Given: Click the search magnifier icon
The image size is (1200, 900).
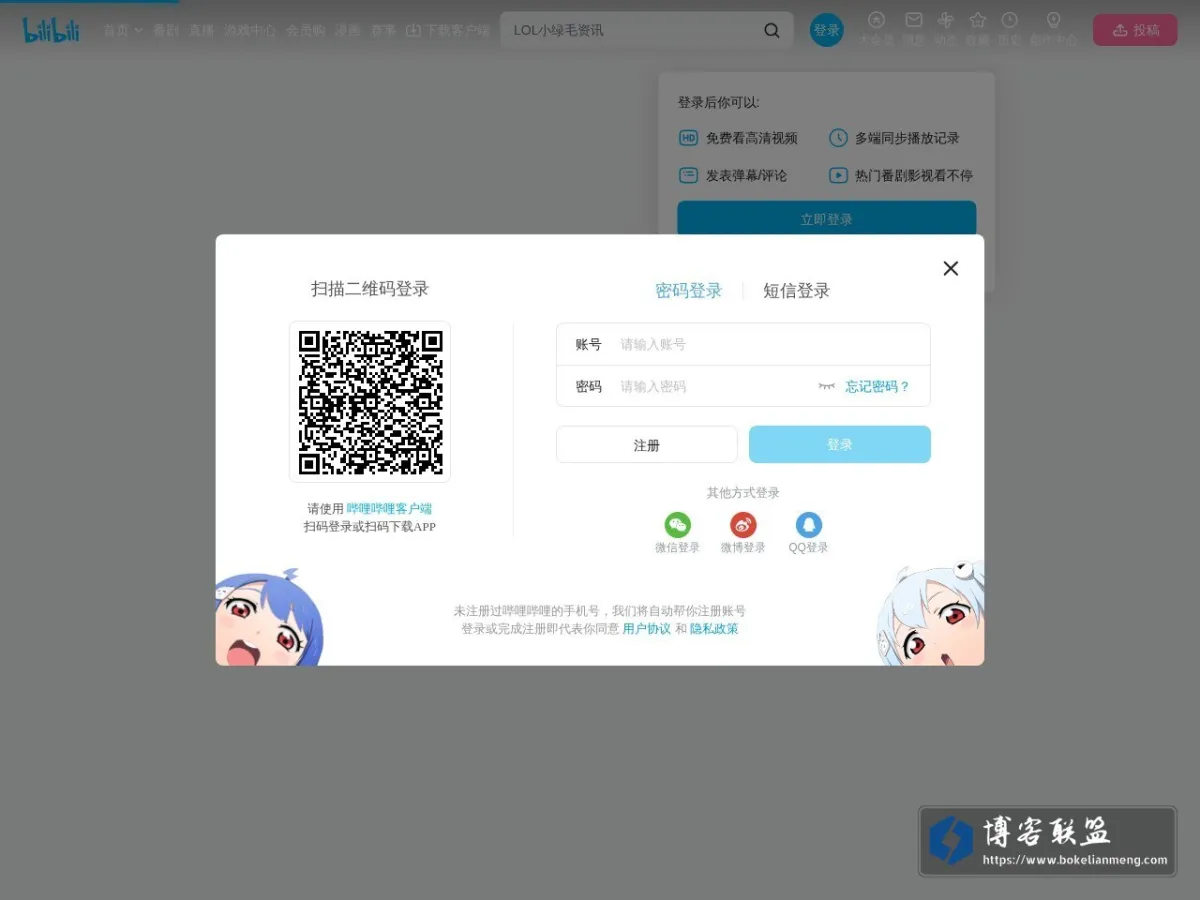Looking at the screenshot, I should (772, 30).
